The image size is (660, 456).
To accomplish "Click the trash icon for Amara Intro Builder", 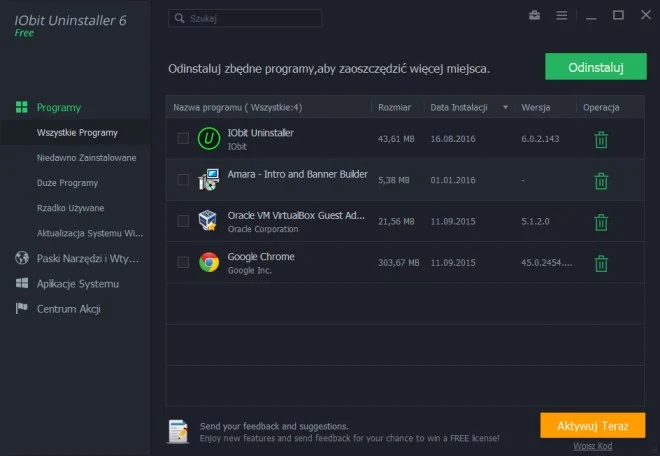I will 601,181.
